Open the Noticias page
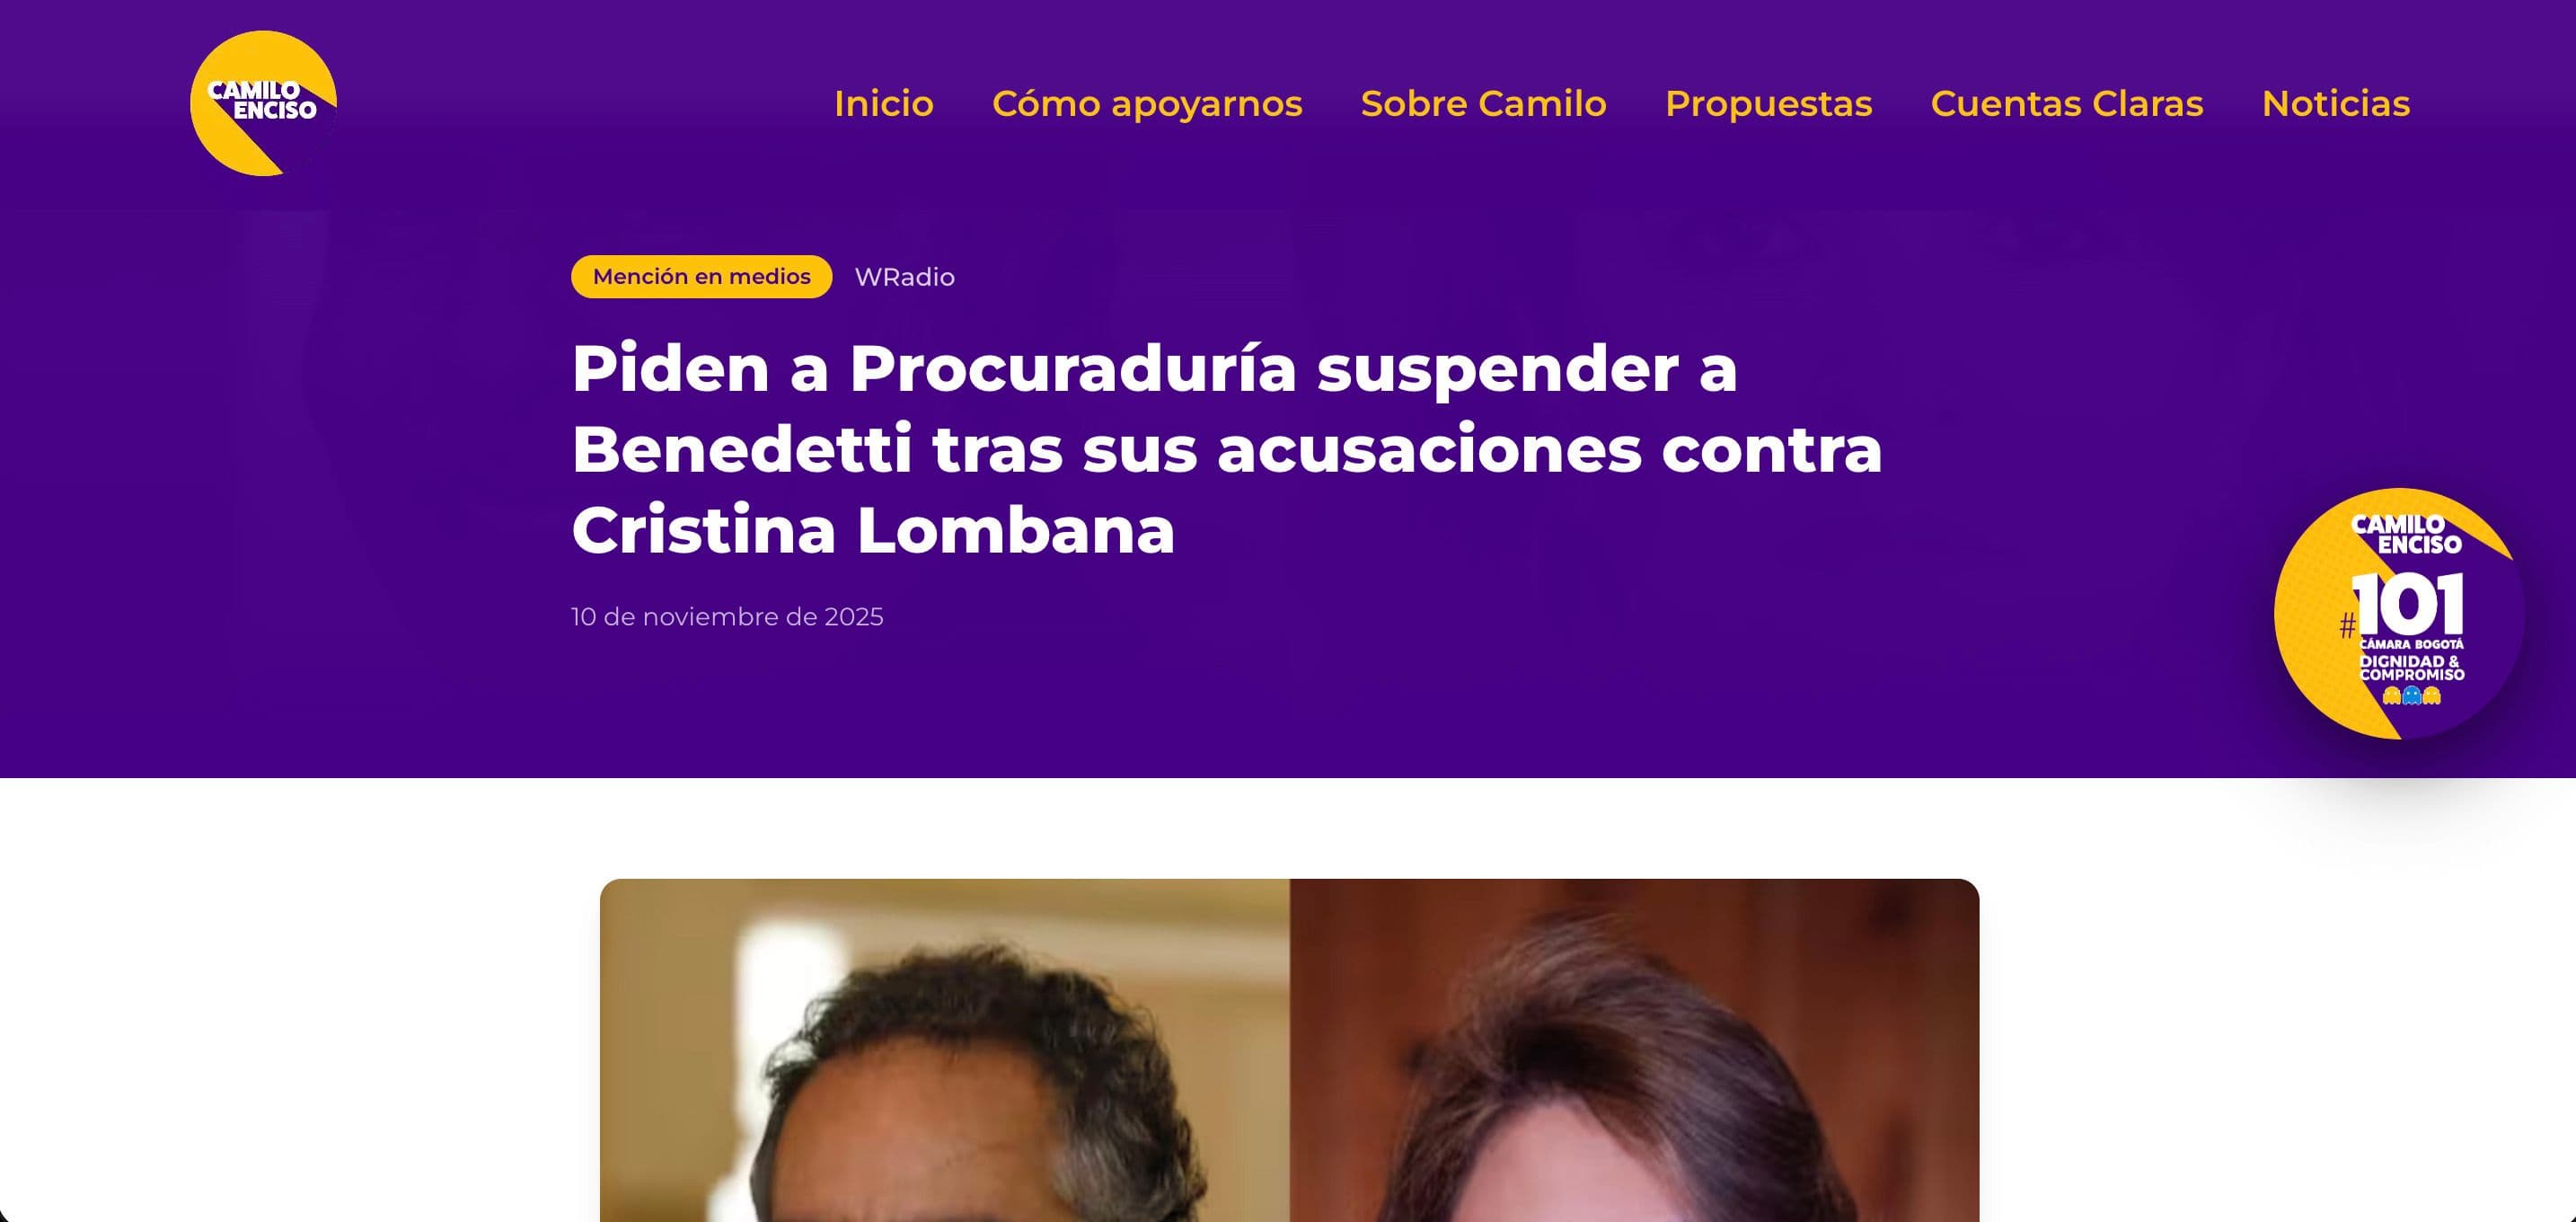 (2336, 104)
